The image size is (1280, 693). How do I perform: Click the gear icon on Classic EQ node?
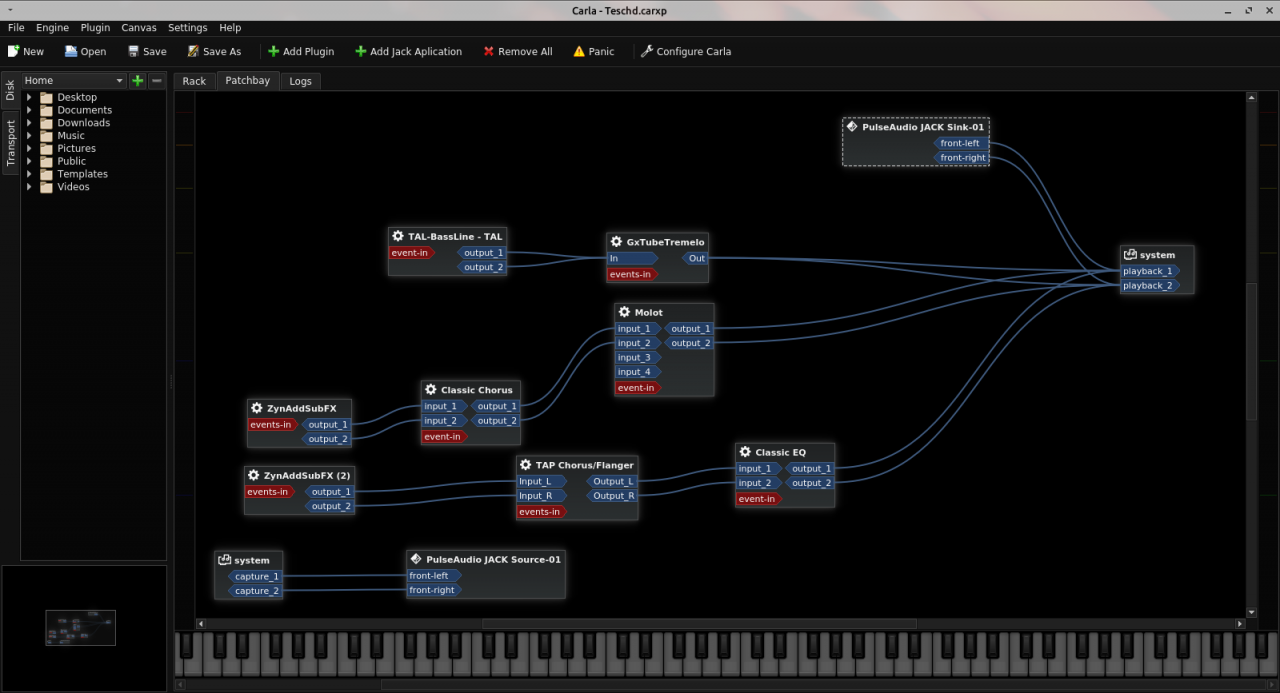coord(745,452)
